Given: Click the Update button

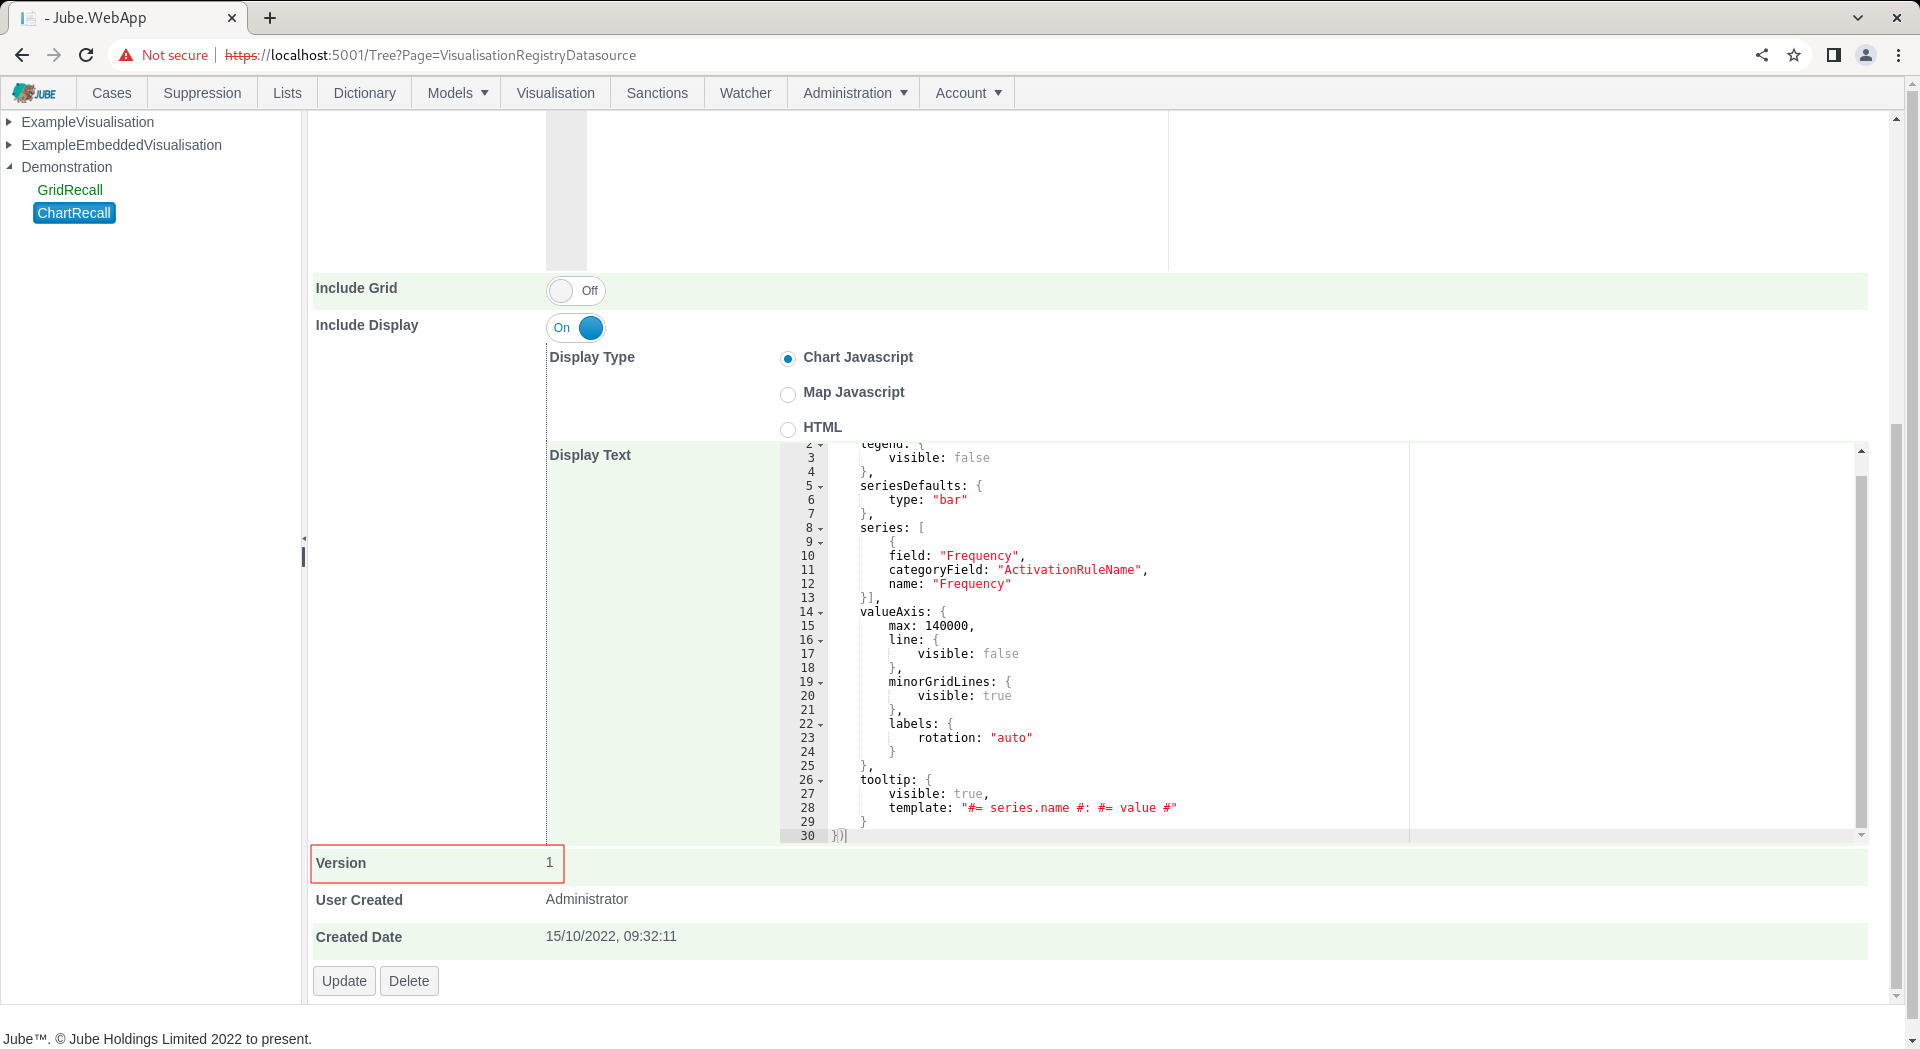Looking at the screenshot, I should [x=344, y=981].
